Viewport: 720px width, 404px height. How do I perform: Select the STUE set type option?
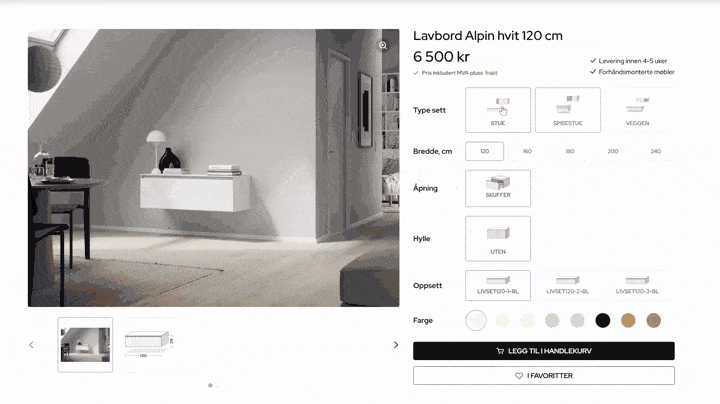pyautogui.click(x=498, y=110)
